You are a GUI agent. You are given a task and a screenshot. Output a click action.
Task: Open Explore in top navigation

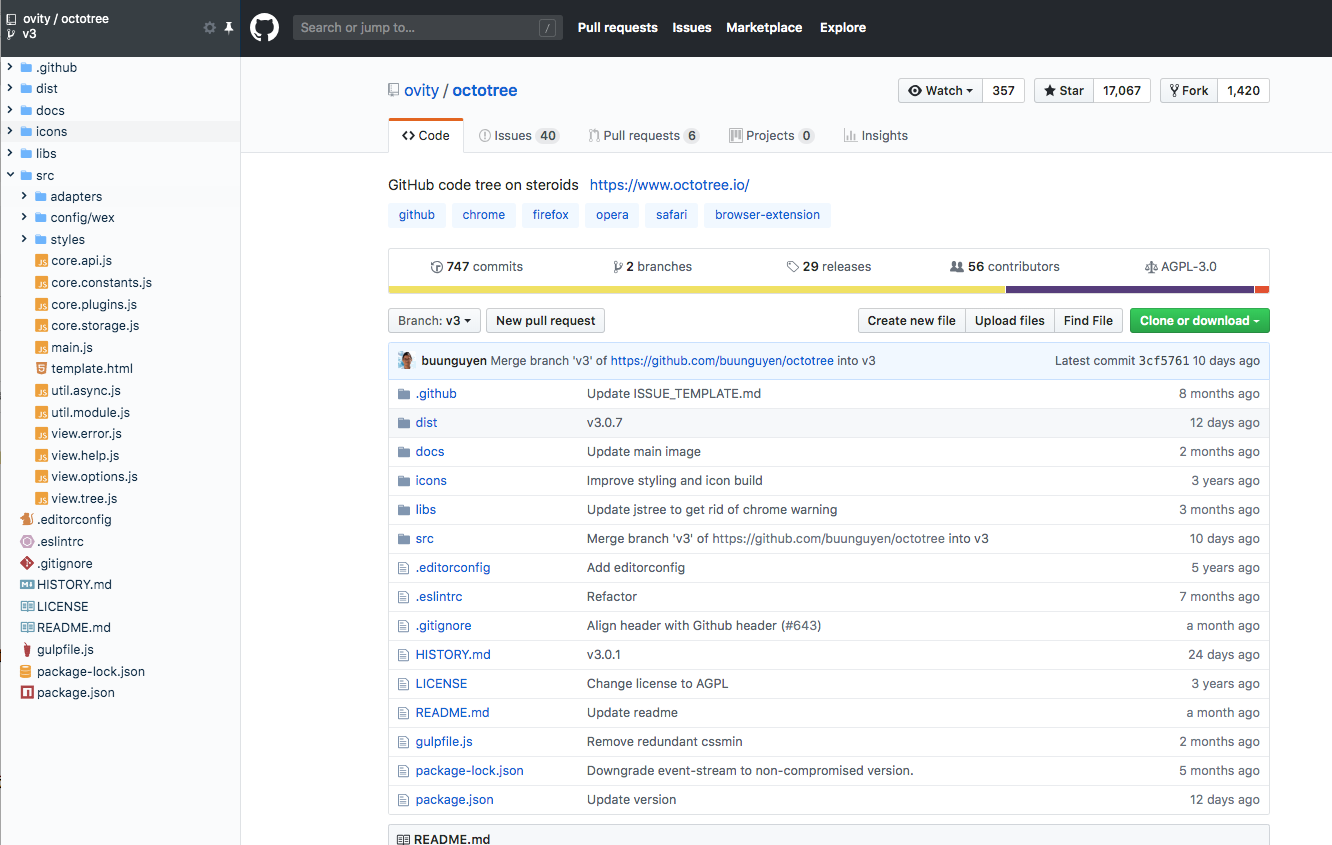(843, 28)
